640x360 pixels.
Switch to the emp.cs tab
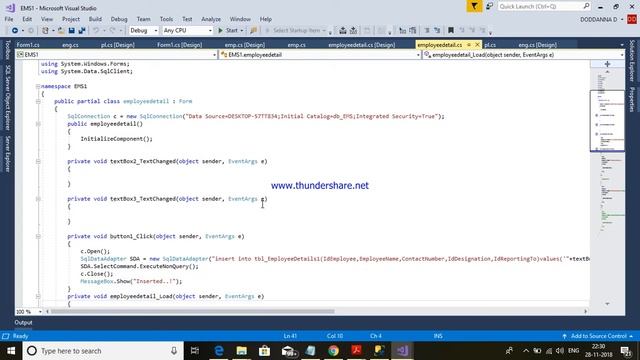pyautogui.click(x=297, y=45)
